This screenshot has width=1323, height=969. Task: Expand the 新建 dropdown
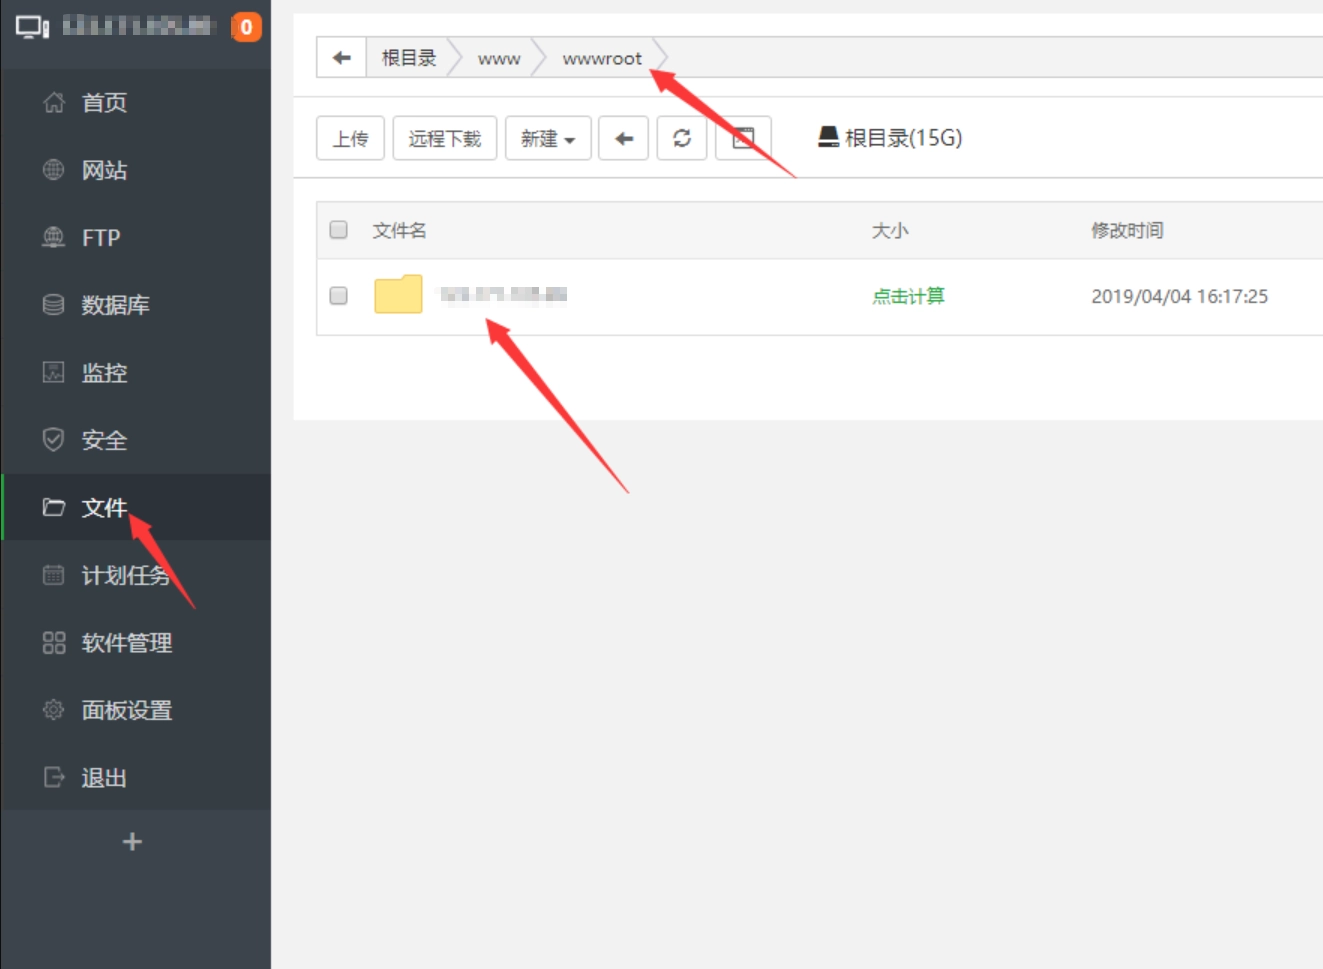(548, 138)
